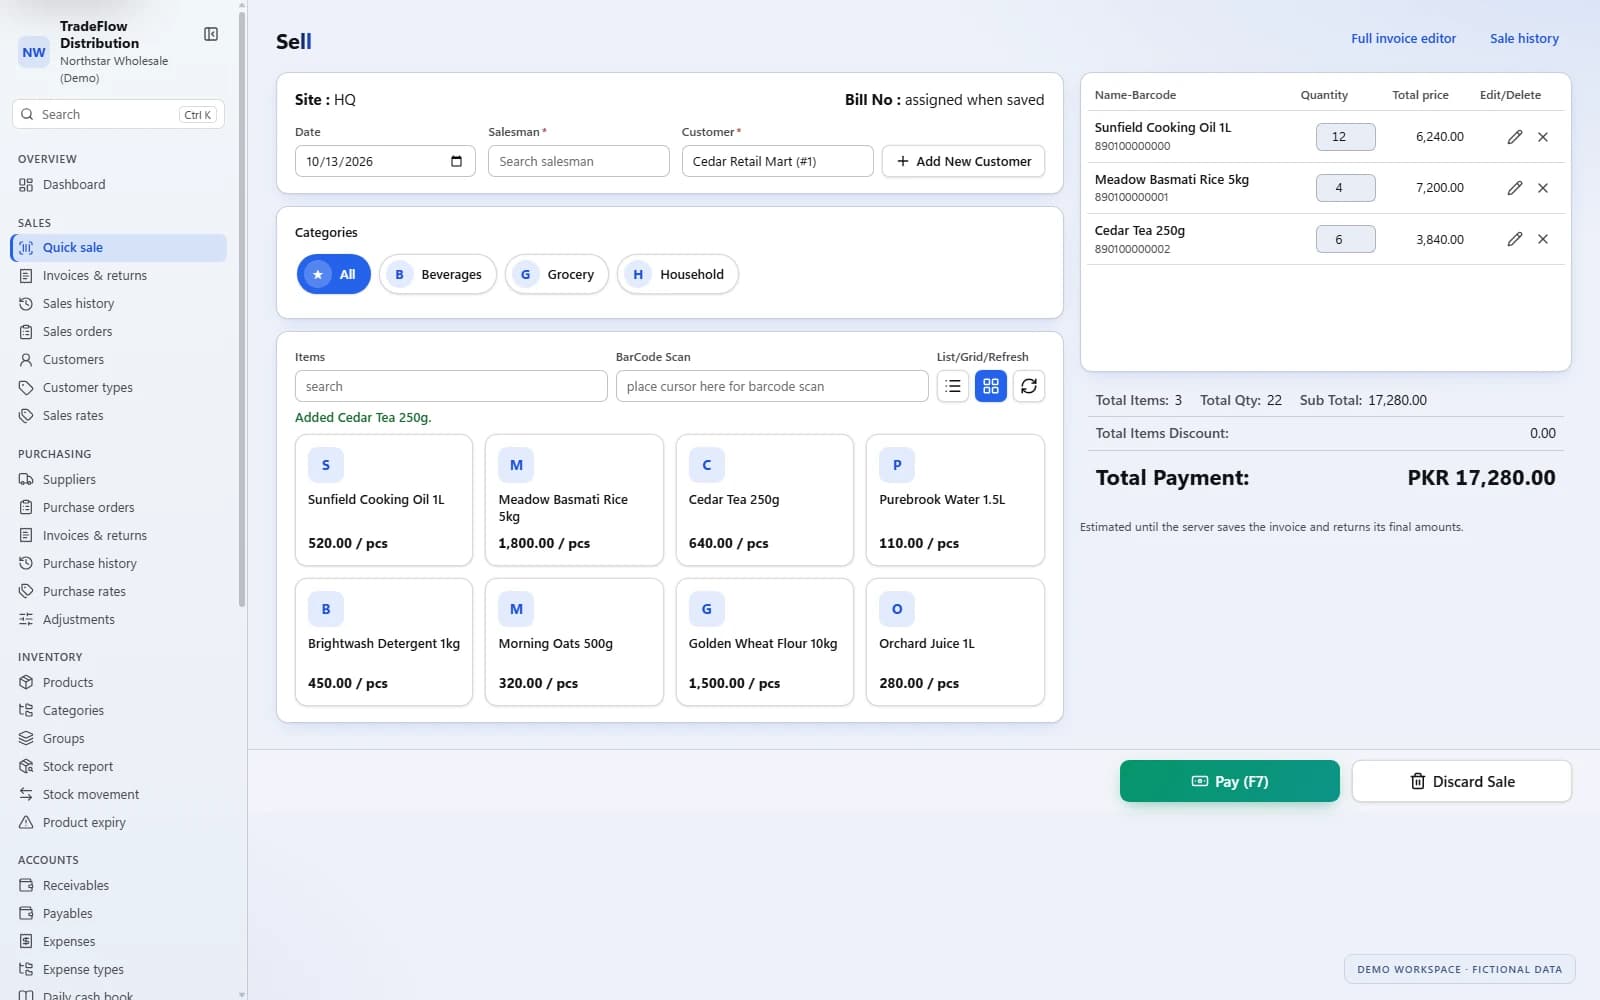Collapse the sidebar using the panel icon
Viewport: 1600px width, 1000px height.
click(211, 34)
